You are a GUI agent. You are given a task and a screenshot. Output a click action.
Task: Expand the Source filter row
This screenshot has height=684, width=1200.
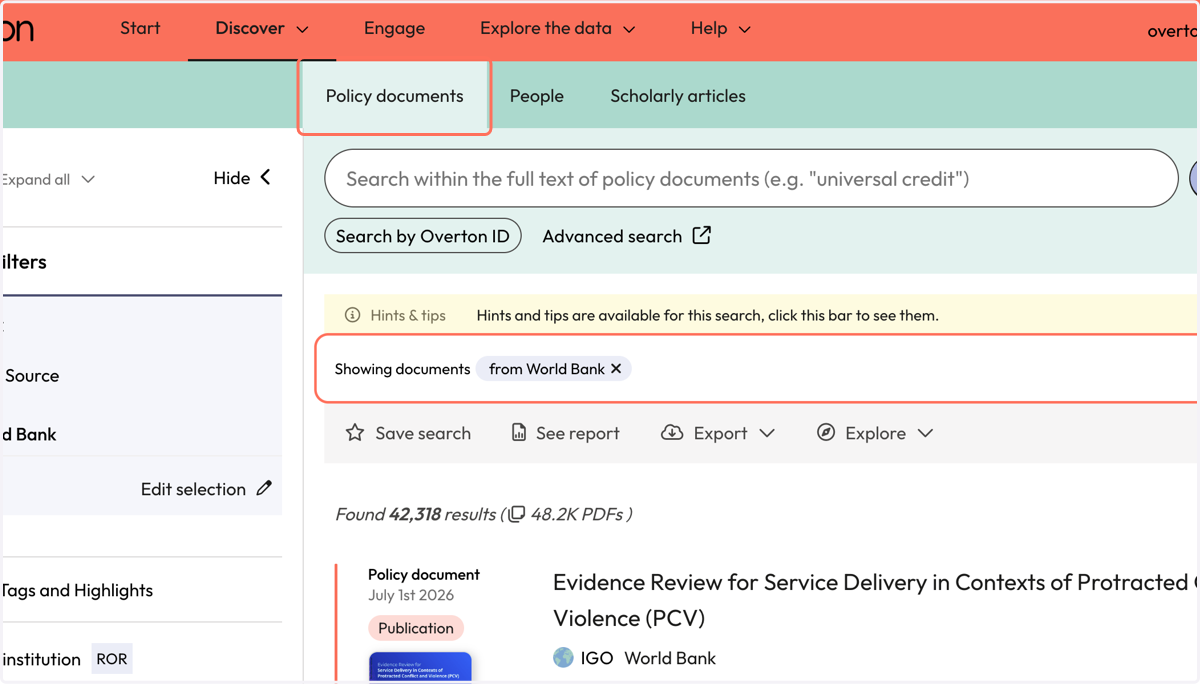click(x=140, y=376)
